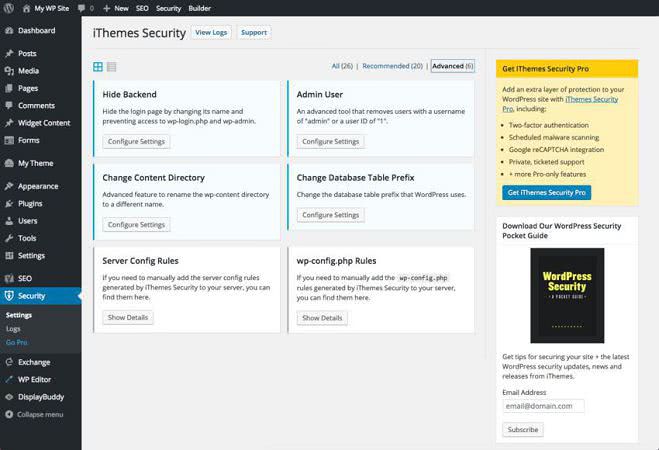Switch to list view layout icon
Screen dimensions: 659x450
click(x=112, y=67)
